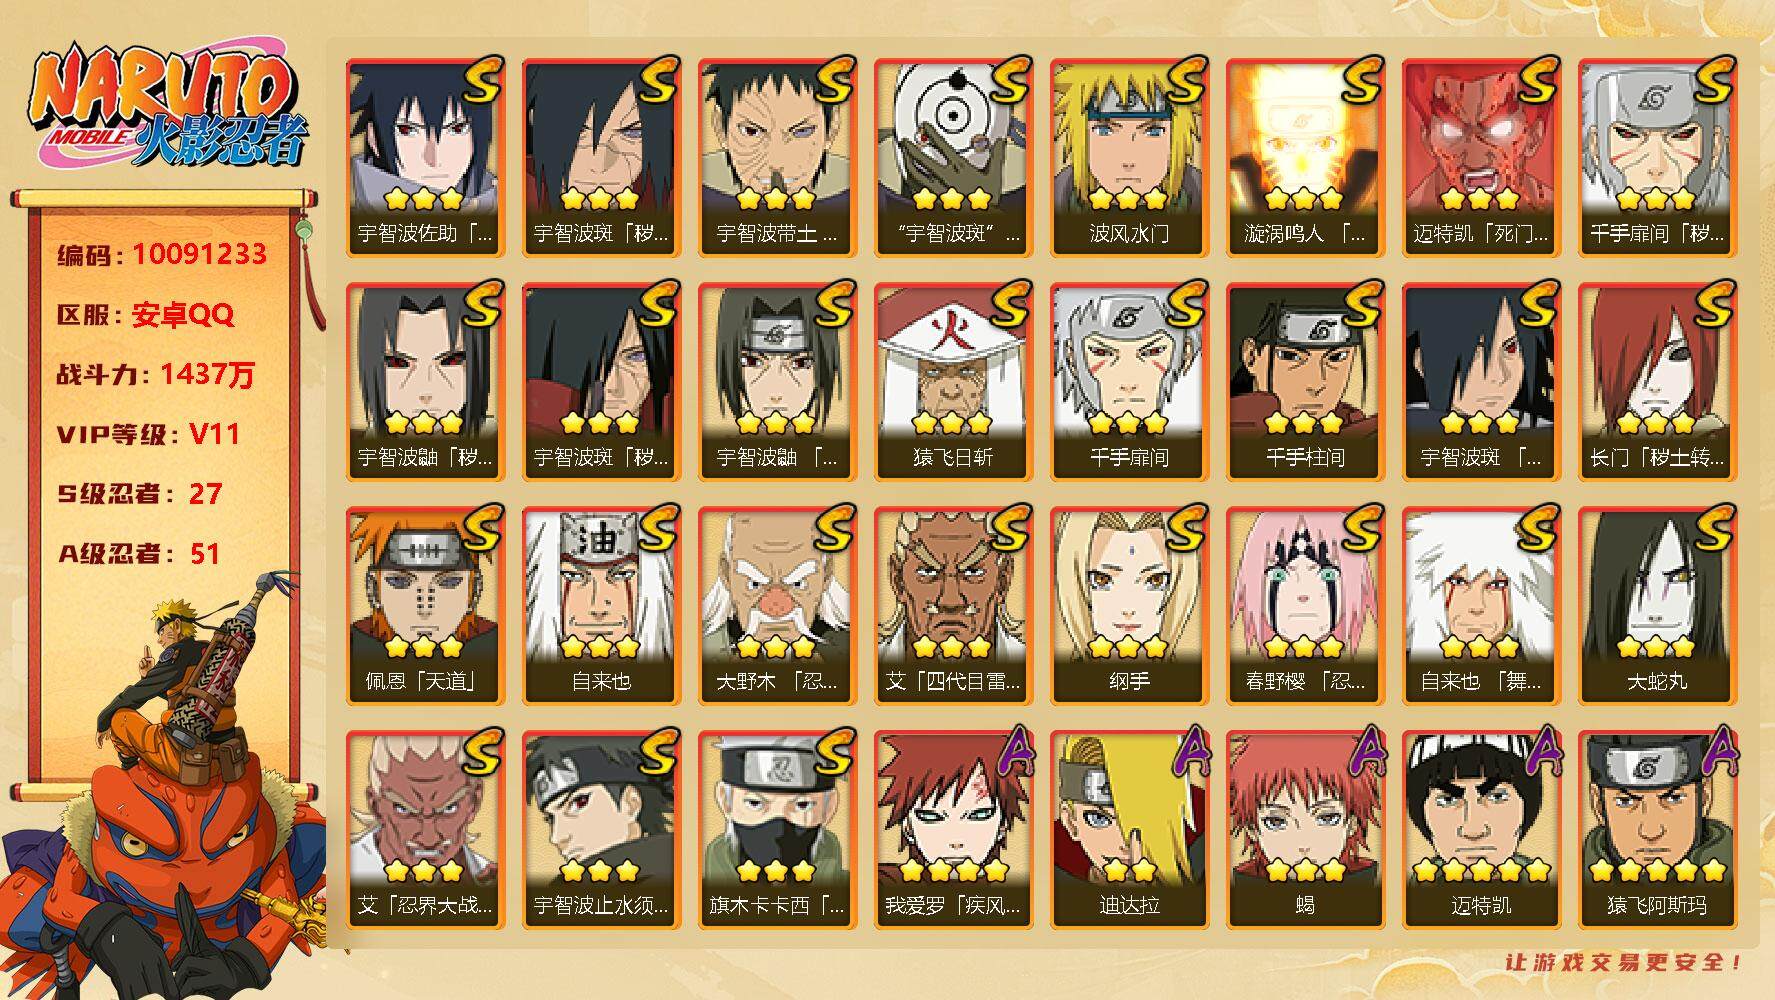Click the 编码 account number 10091233
1775x1000 pixels.
[199, 254]
